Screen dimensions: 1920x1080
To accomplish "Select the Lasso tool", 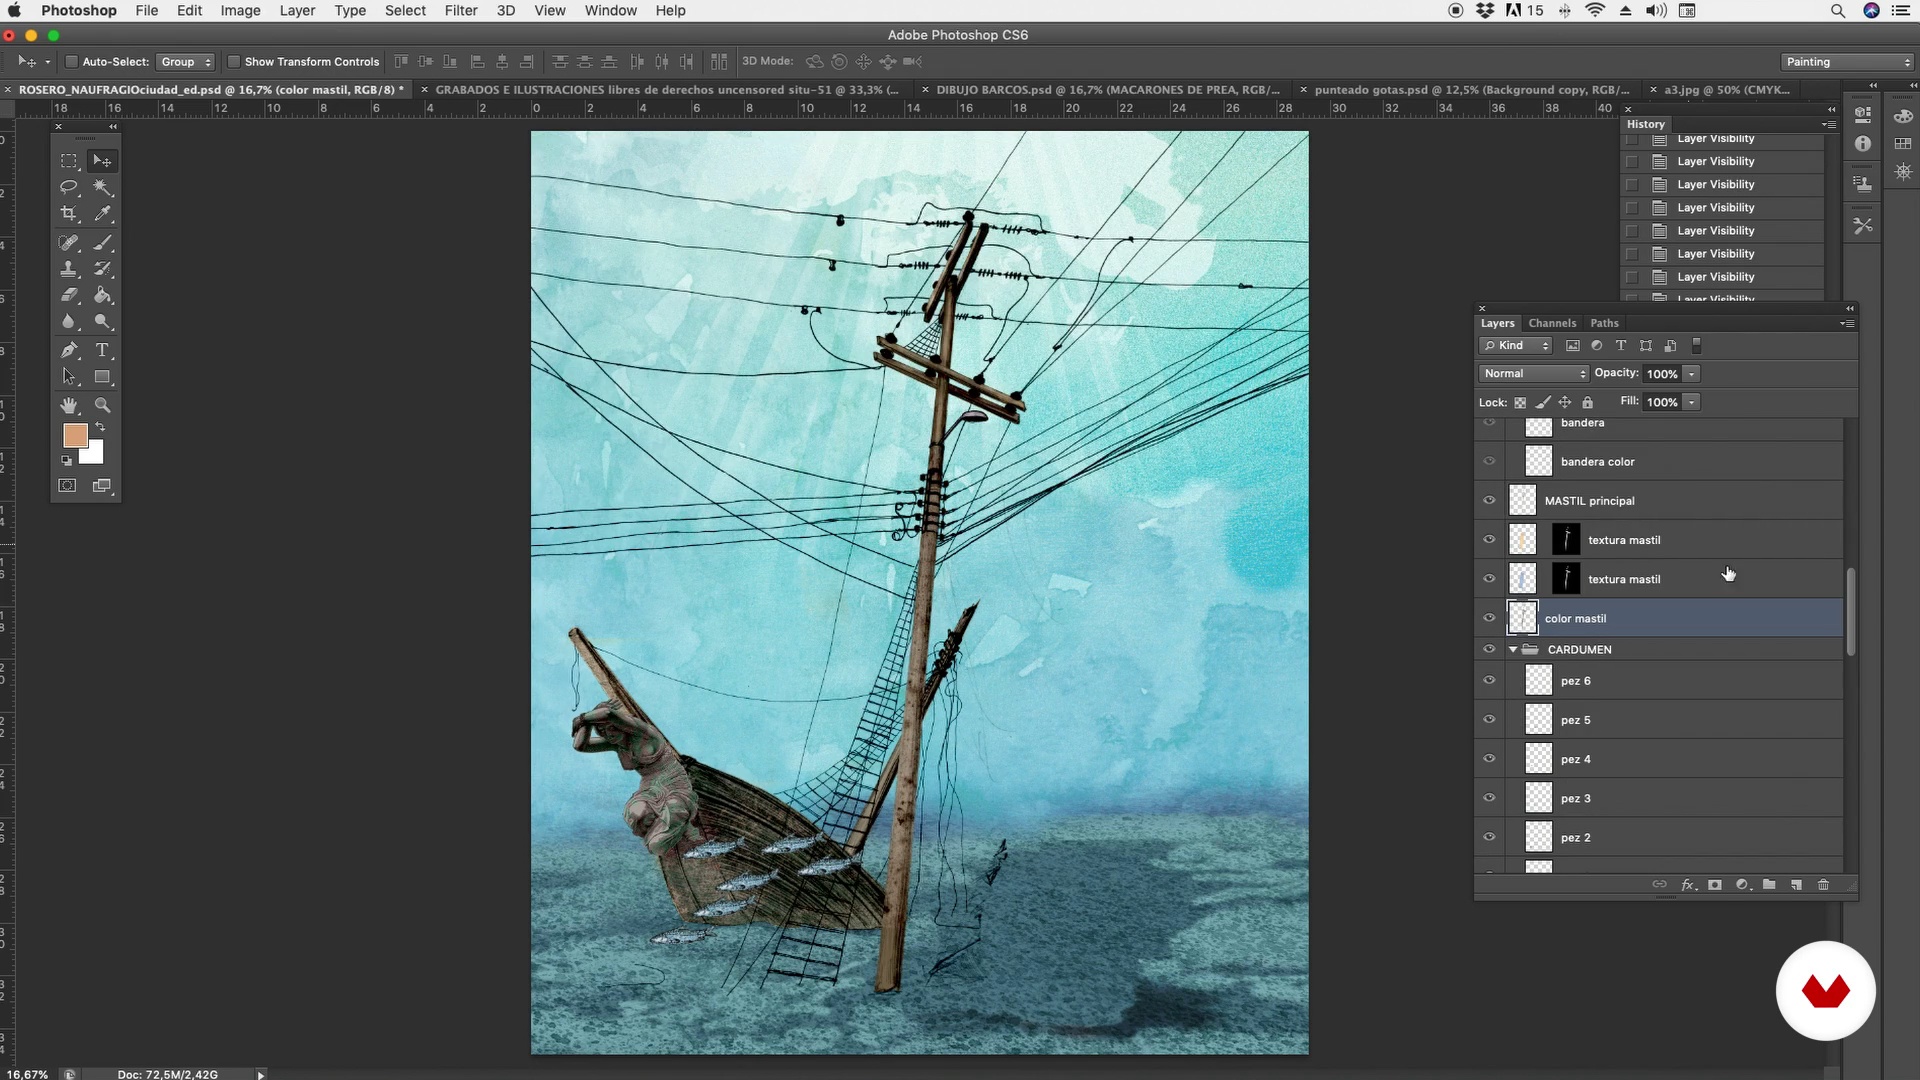I will 68,188.
